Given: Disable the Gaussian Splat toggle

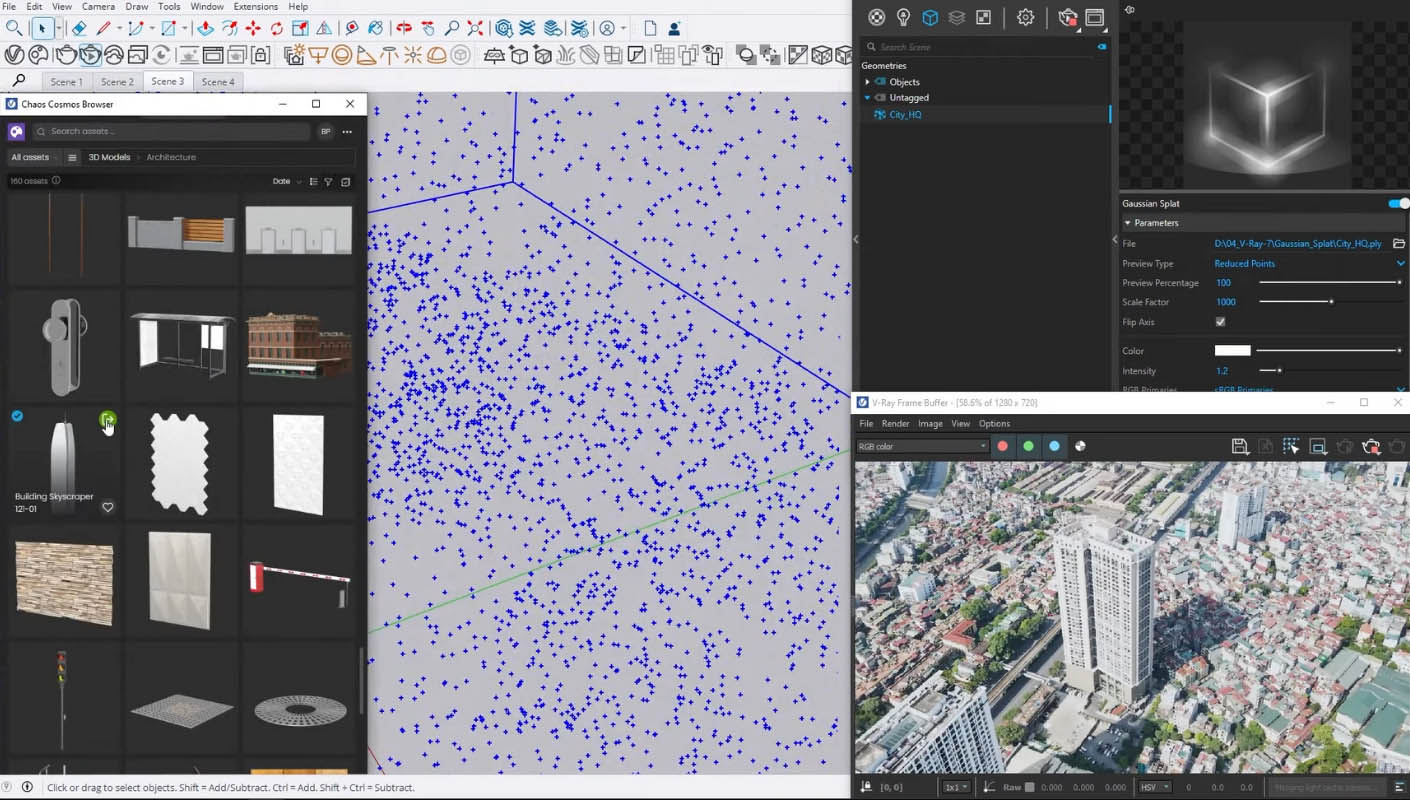Looking at the screenshot, I should coord(1396,203).
